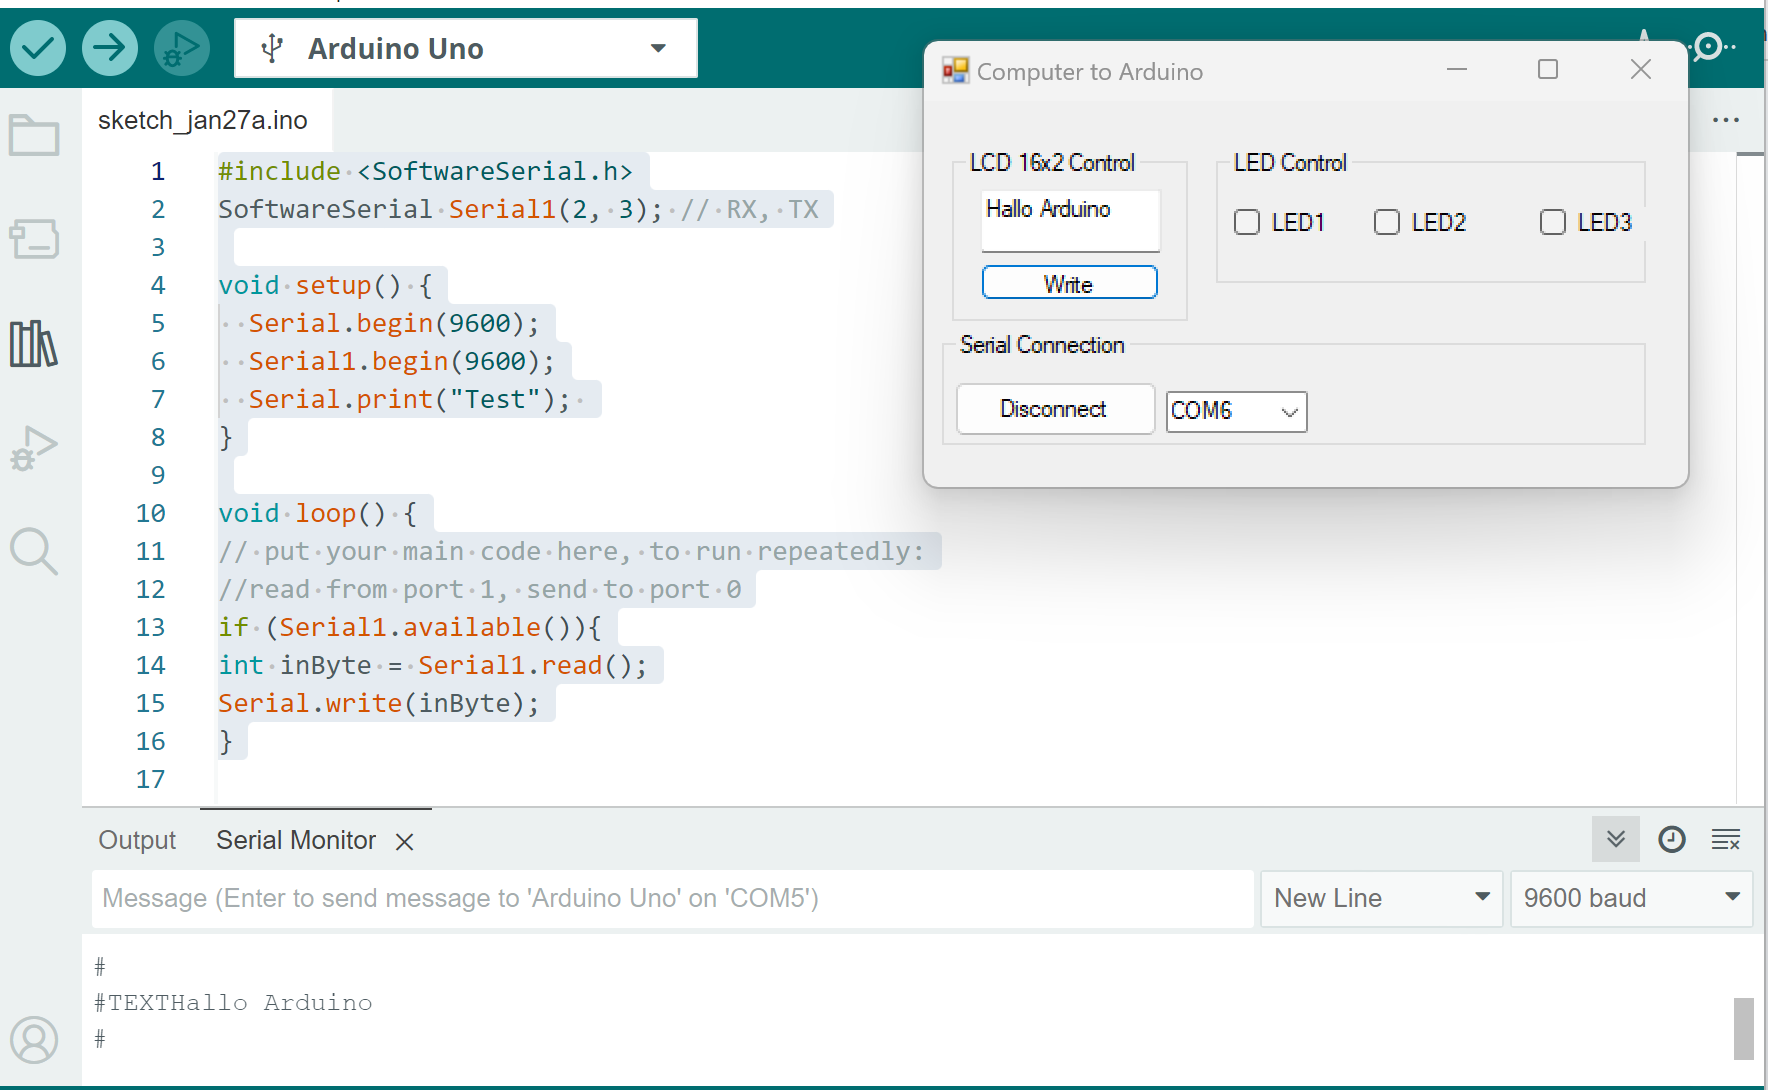Click the //read from port 1 comment line
The width and height of the screenshot is (1768, 1090).
tap(480, 589)
